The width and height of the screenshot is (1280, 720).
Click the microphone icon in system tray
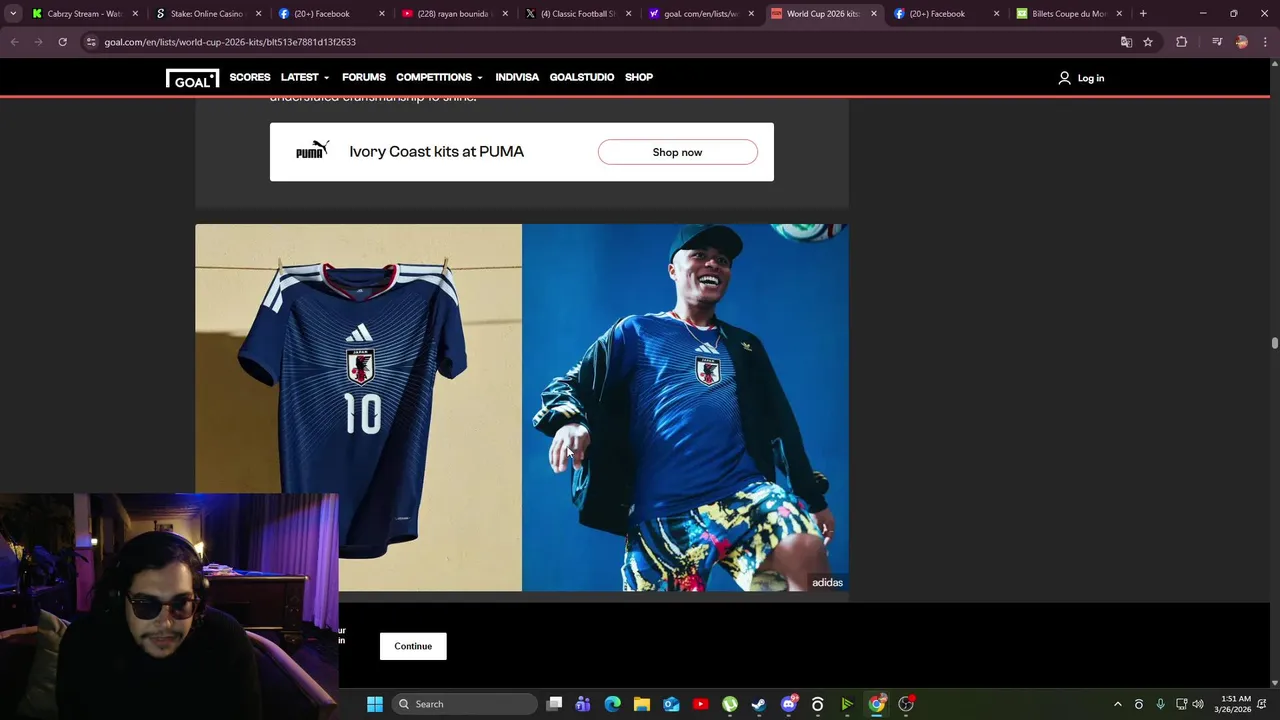(x=1160, y=704)
